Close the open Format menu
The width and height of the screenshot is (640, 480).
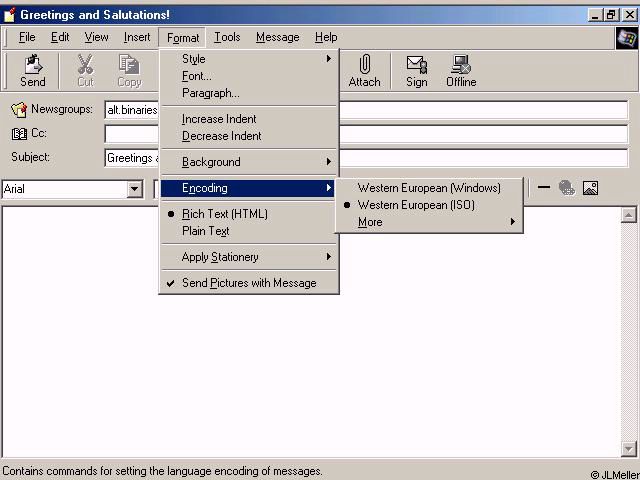click(182, 38)
